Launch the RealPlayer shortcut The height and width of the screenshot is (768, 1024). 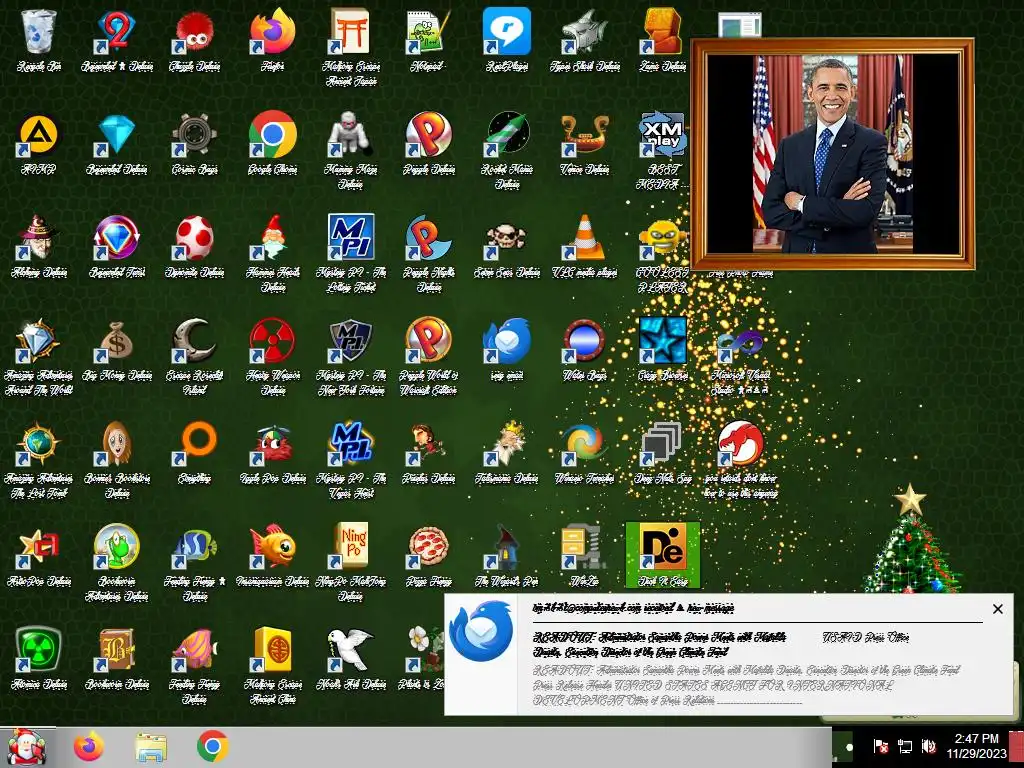507,31
